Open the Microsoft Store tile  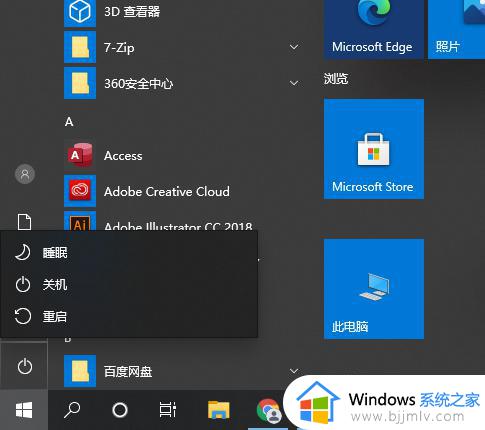(374, 149)
